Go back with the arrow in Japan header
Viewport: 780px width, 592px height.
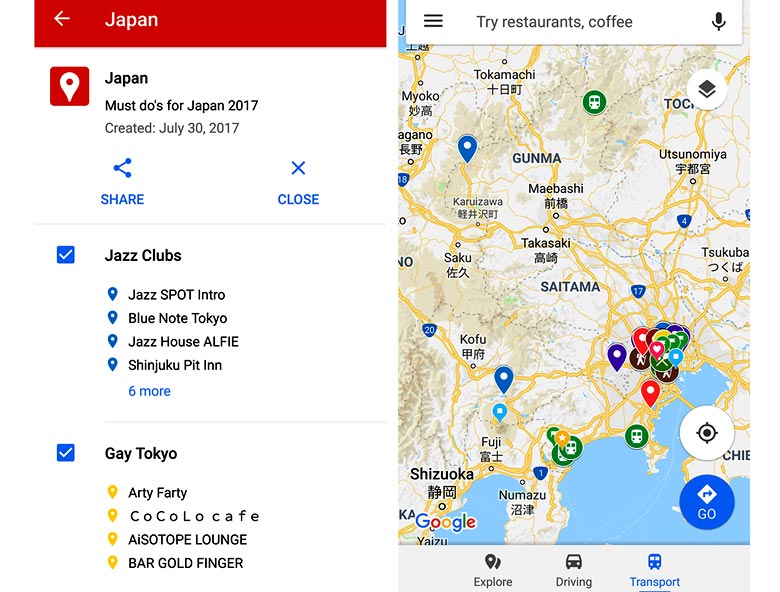(x=62, y=19)
